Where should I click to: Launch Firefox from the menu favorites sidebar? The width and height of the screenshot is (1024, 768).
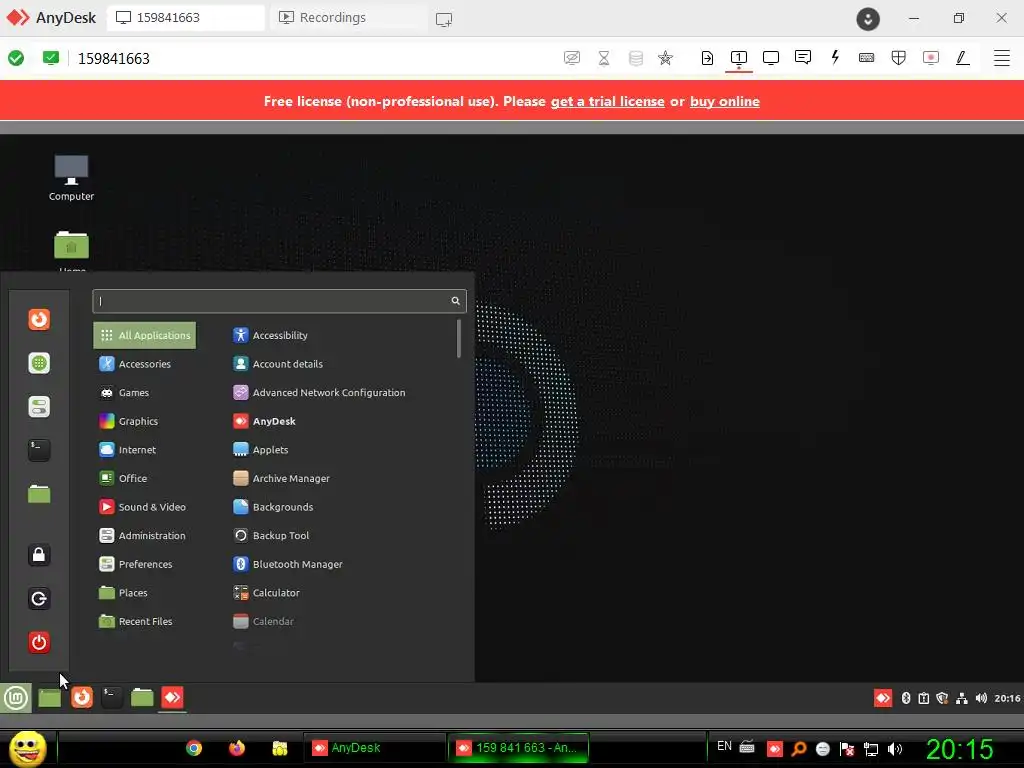tap(39, 319)
